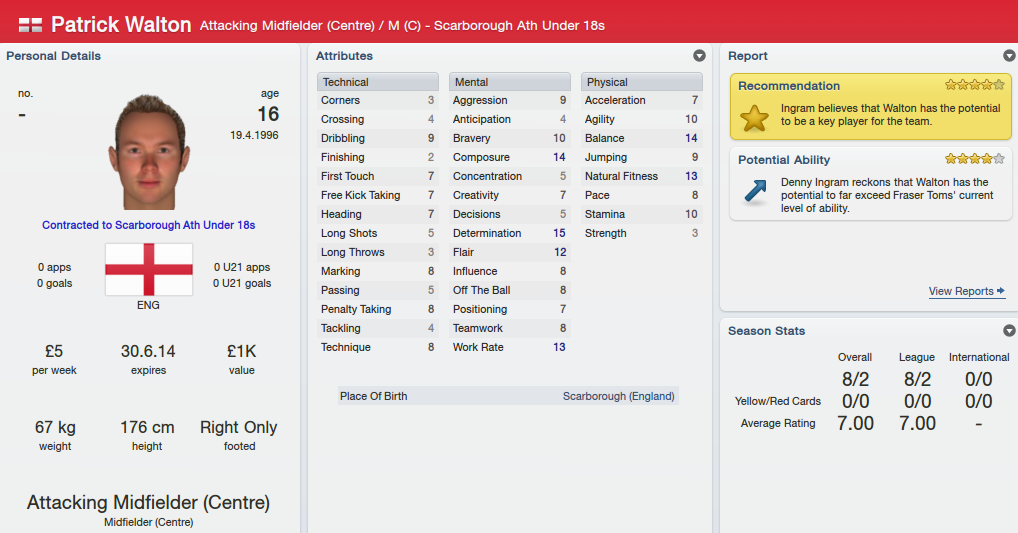Viewport: 1018px width, 533px height.
Task: Click the Scarborough (England) birthplace link
Action: [619, 396]
